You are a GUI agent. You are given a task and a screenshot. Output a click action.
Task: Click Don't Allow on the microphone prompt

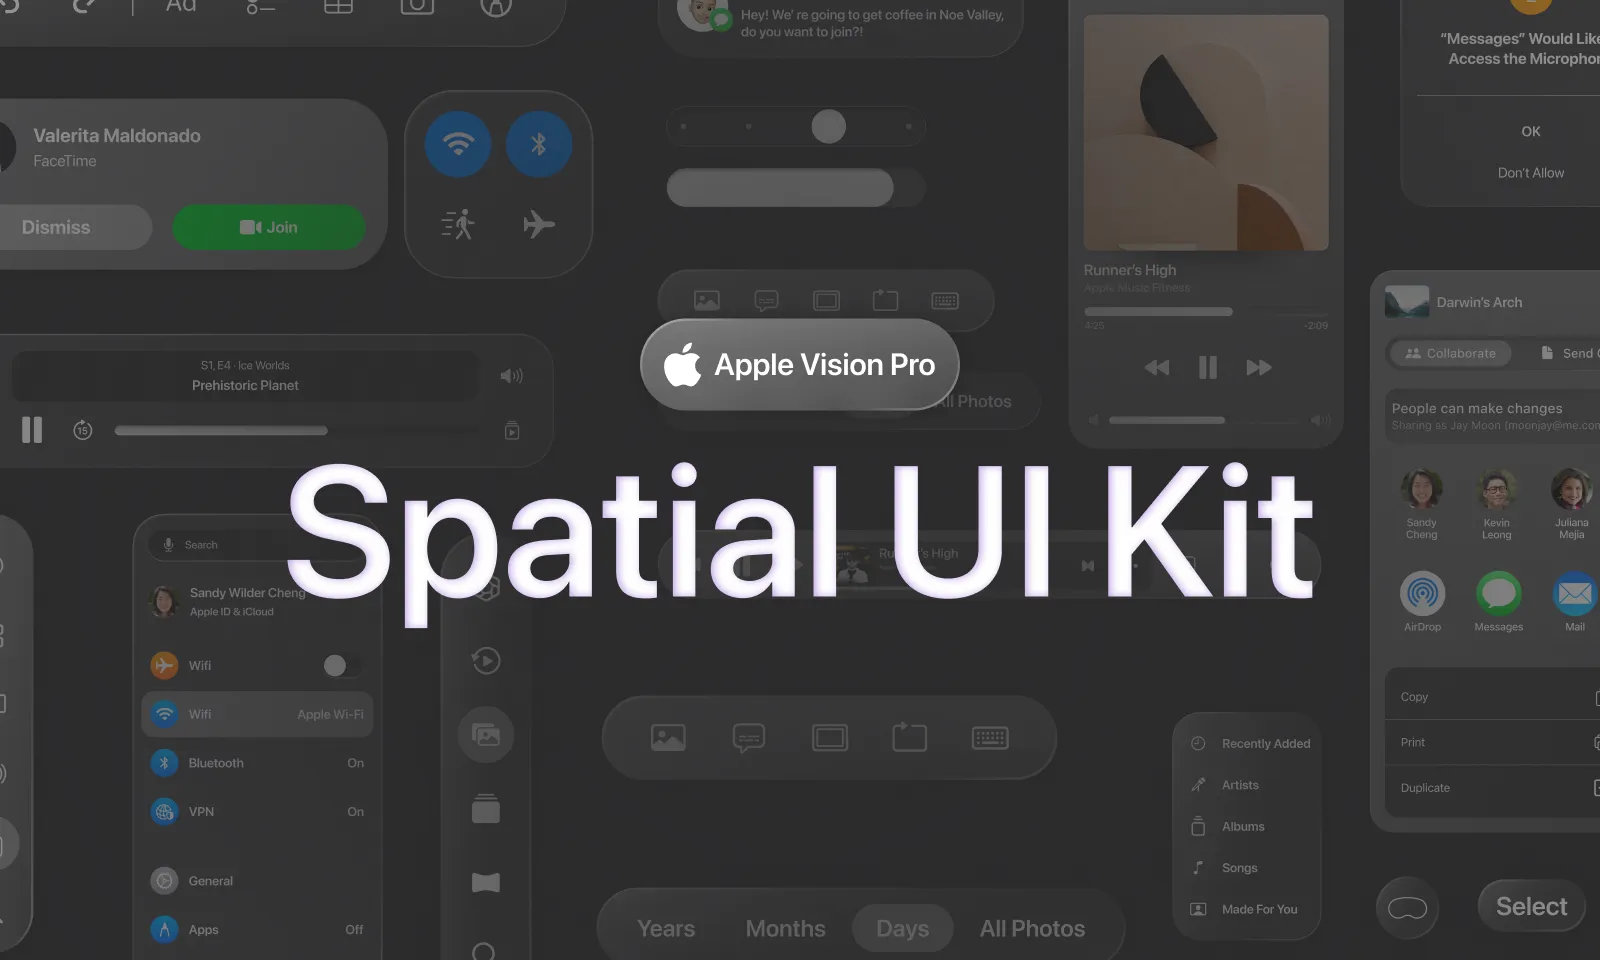point(1530,172)
